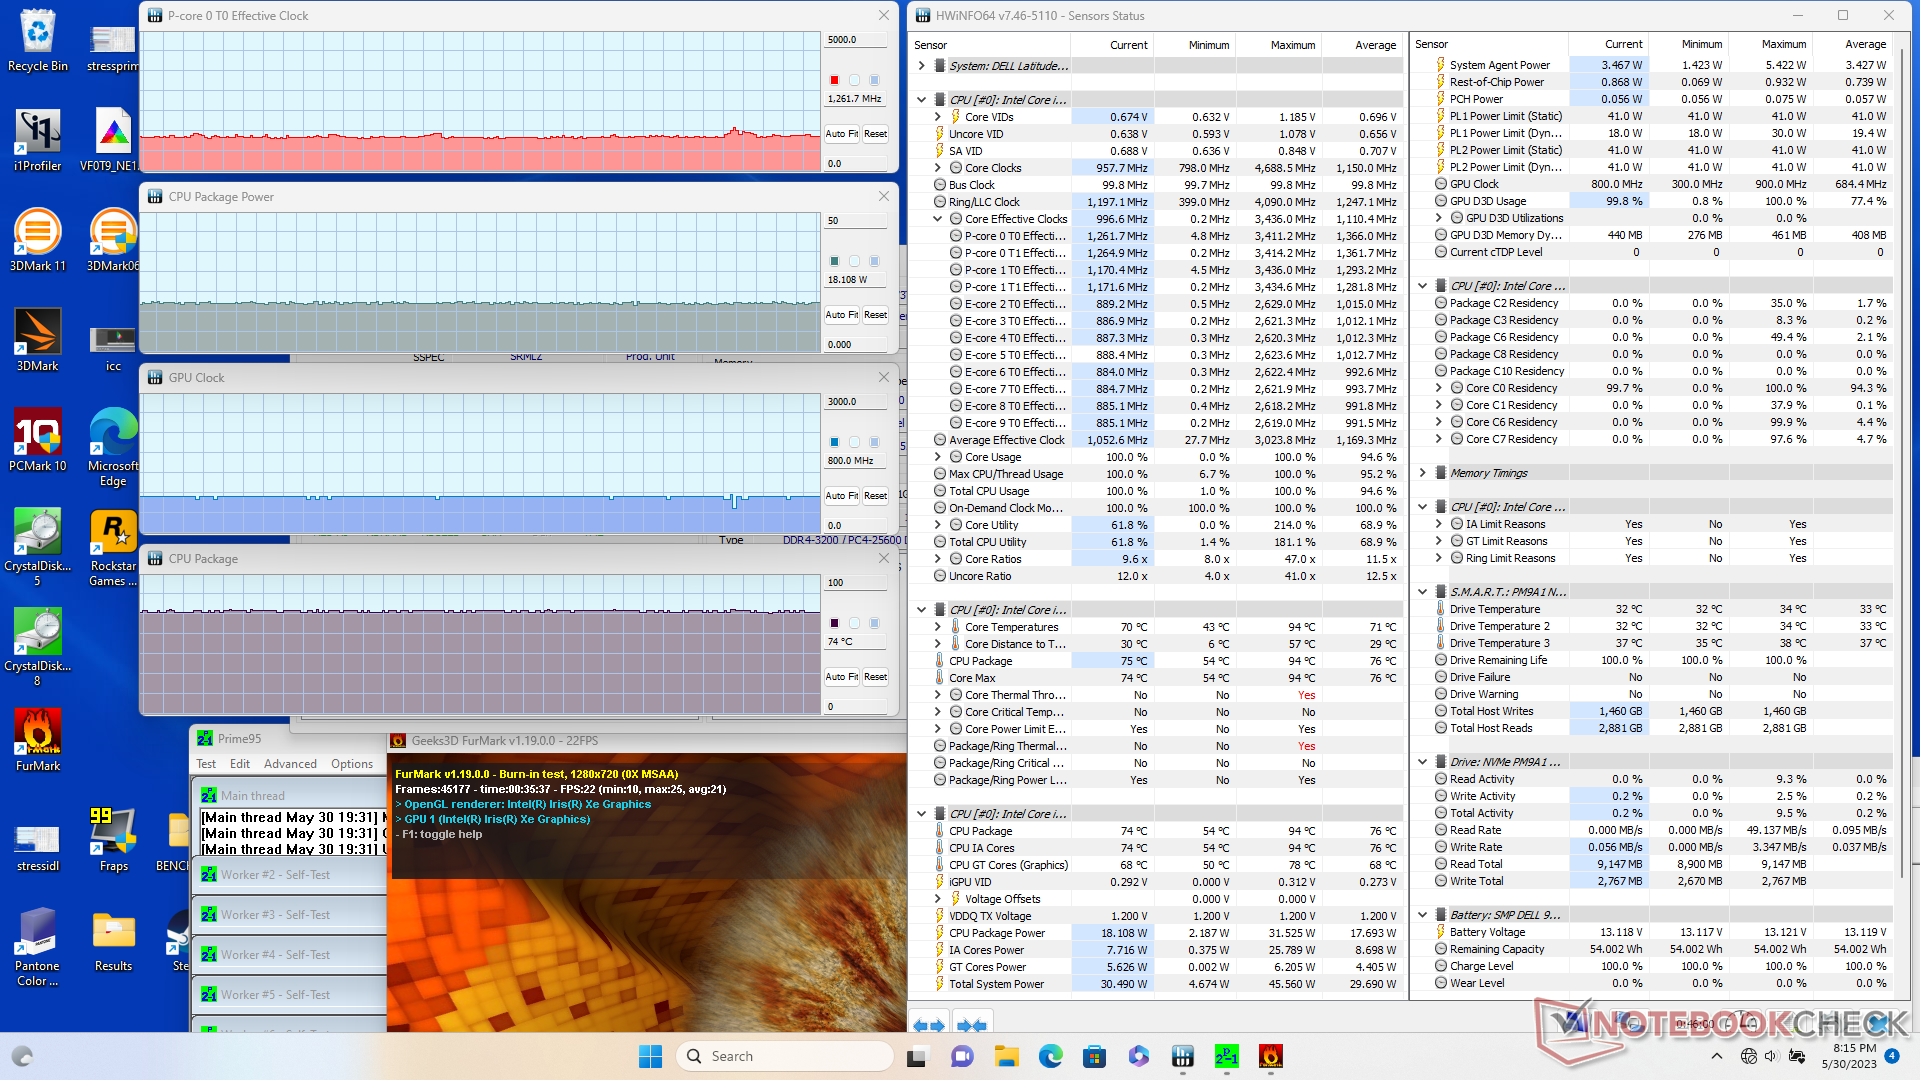Click Auto Fit in the CPU Package Power graph
This screenshot has width=1920, height=1080.
coord(841,315)
